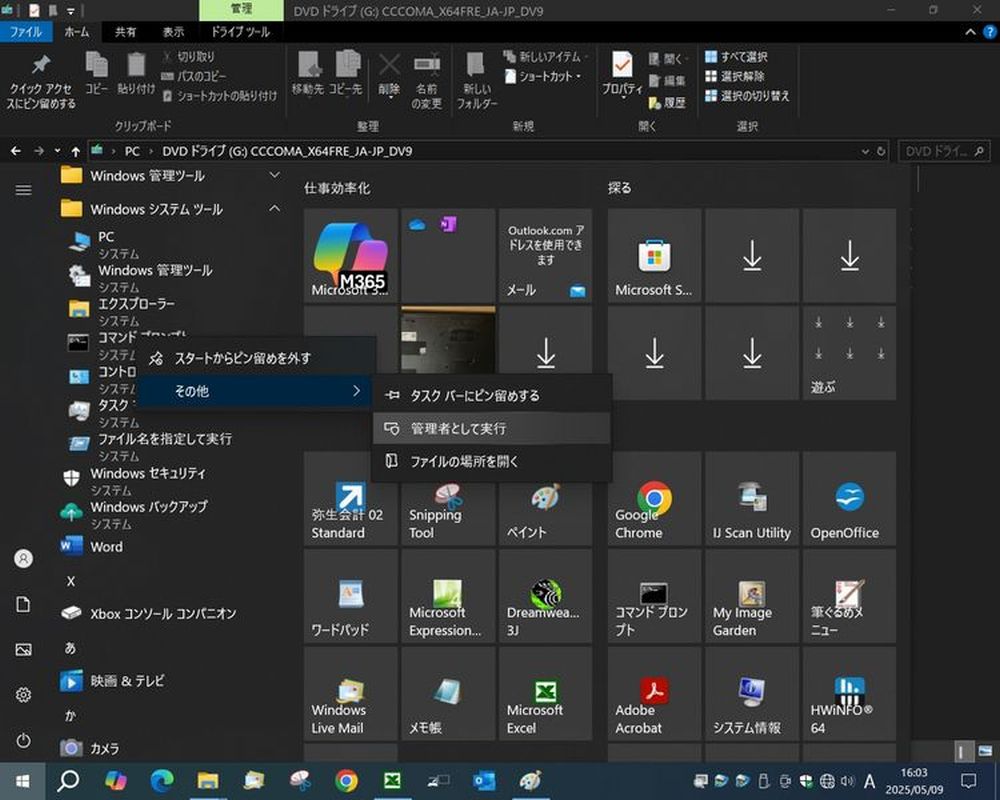Image resolution: width=1000 pixels, height=800 pixels.
Task: Open the user account icon in Start
Action: (x=24, y=559)
